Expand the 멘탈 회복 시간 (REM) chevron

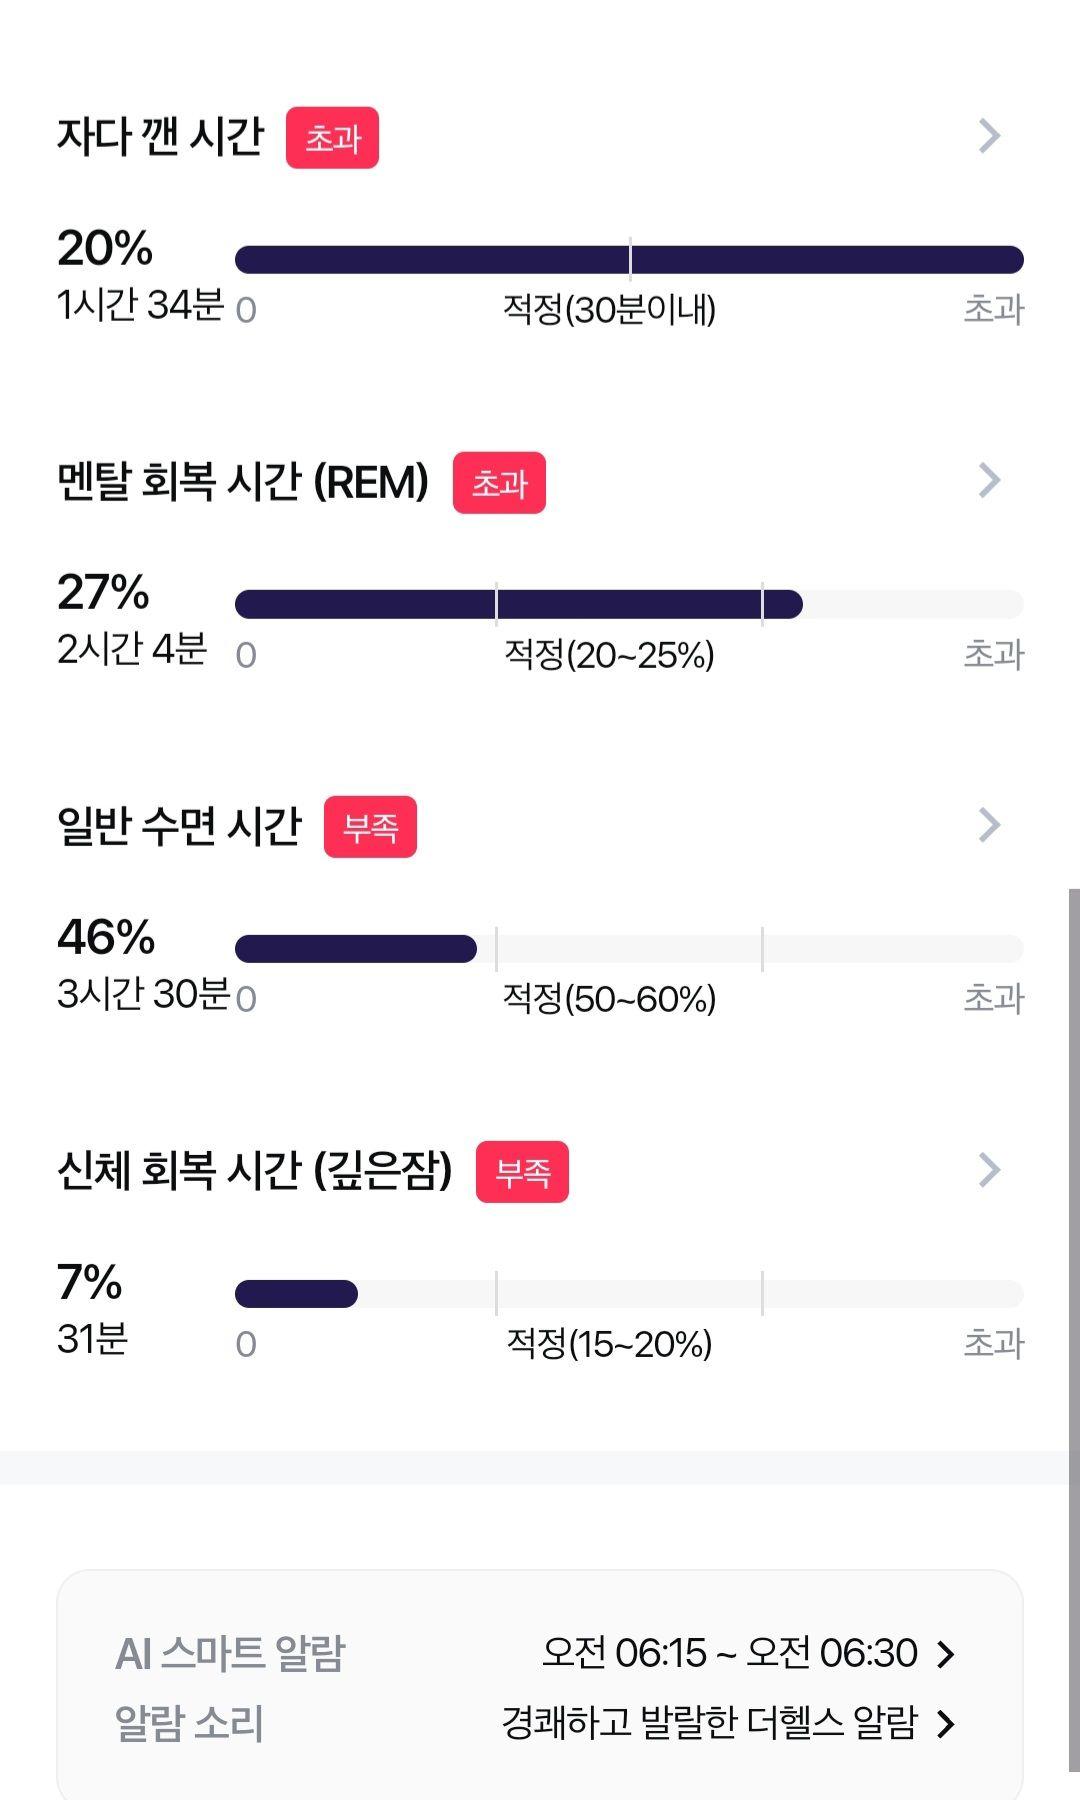pyautogui.click(x=989, y=481)
